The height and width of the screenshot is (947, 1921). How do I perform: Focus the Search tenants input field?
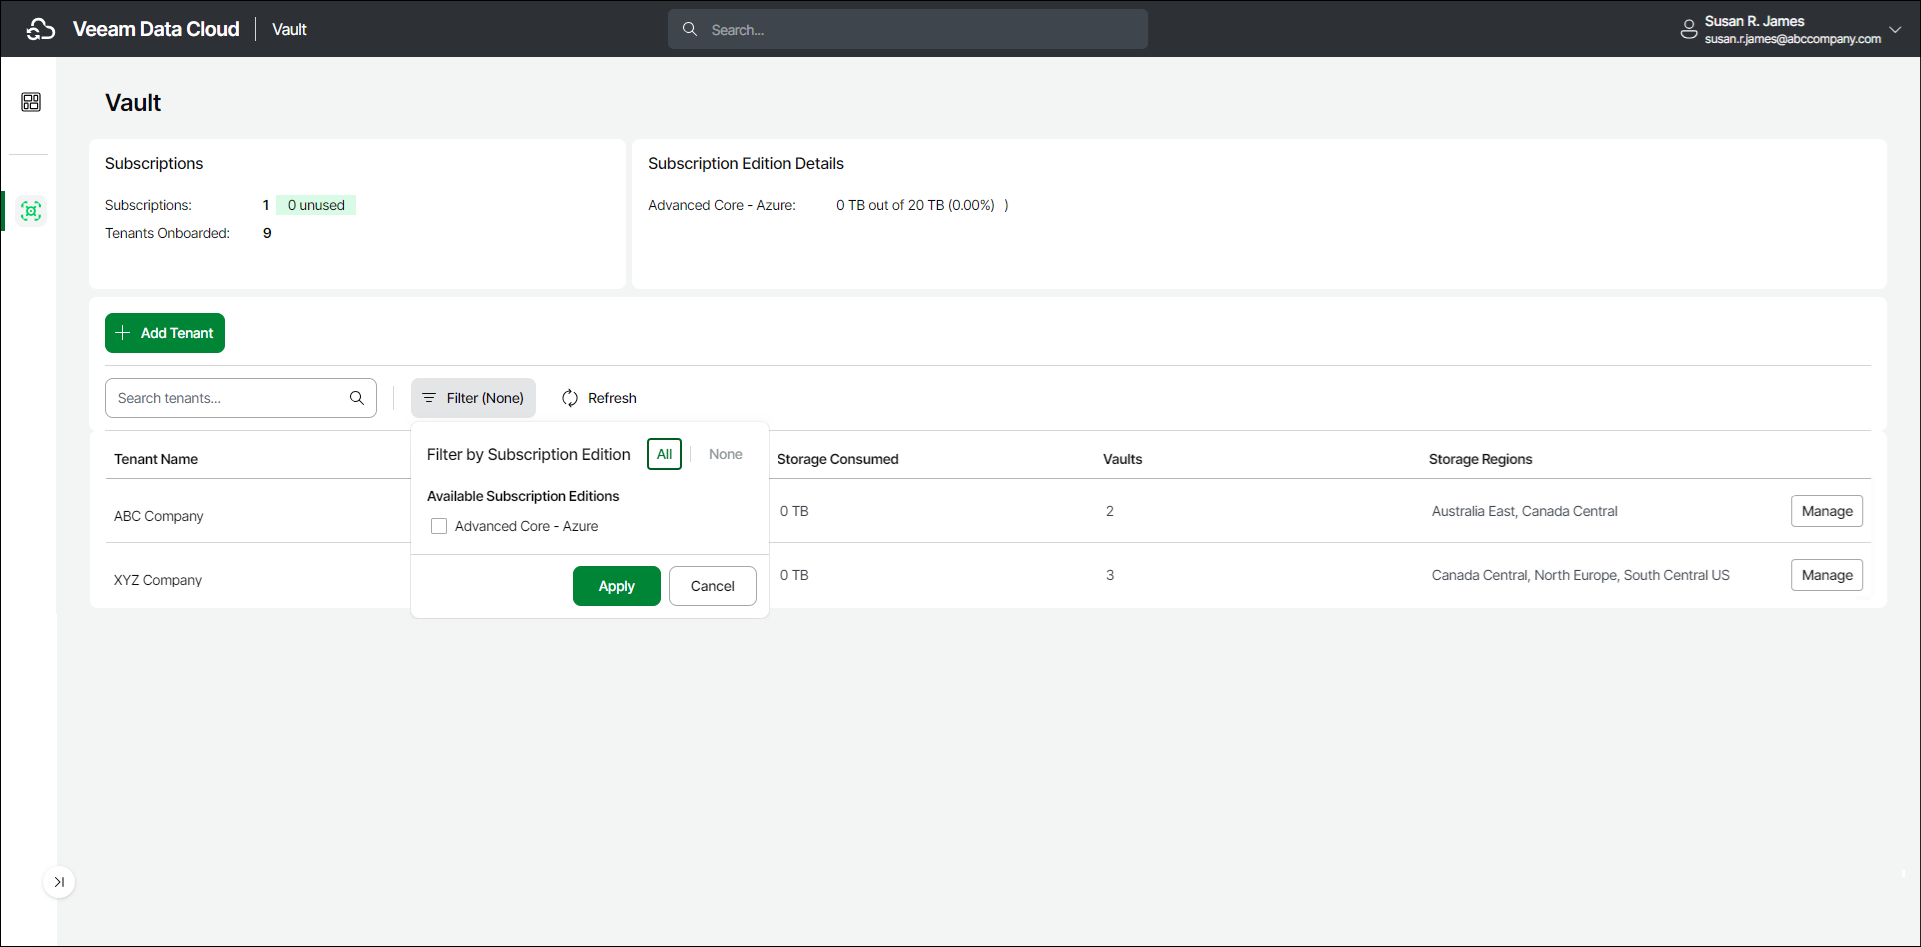click(241, 398)
